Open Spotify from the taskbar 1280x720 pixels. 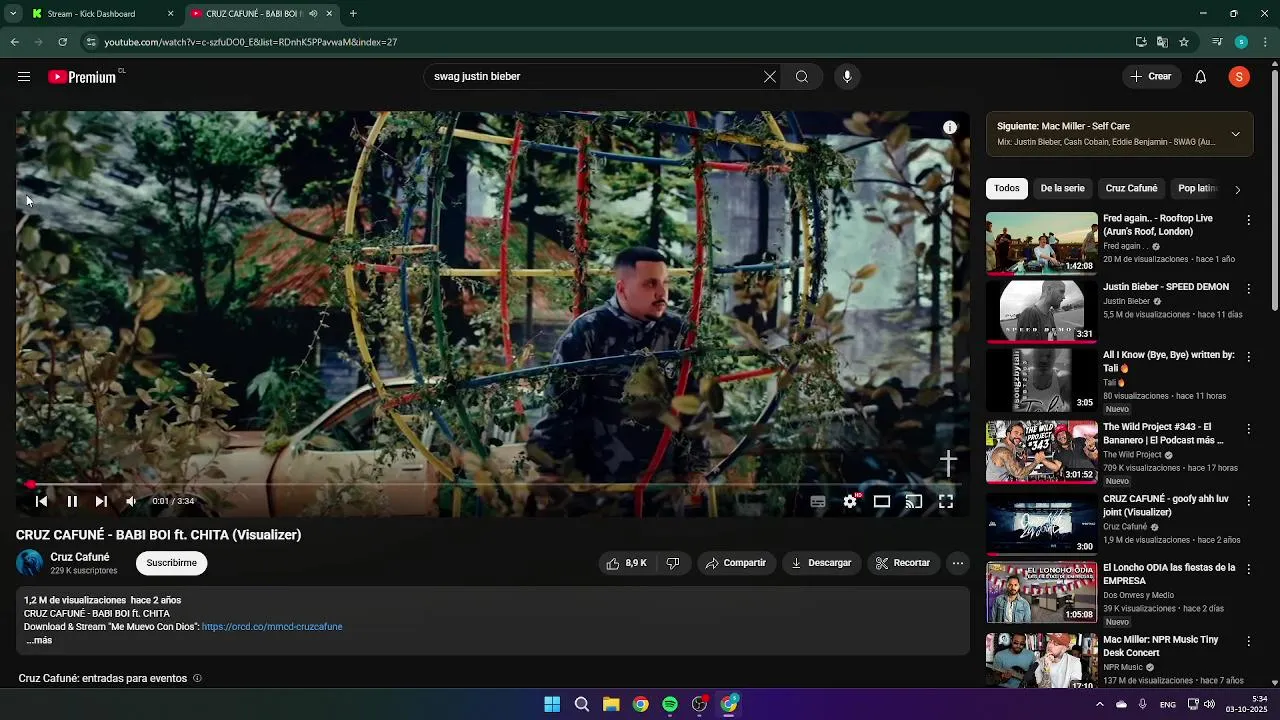670,704
